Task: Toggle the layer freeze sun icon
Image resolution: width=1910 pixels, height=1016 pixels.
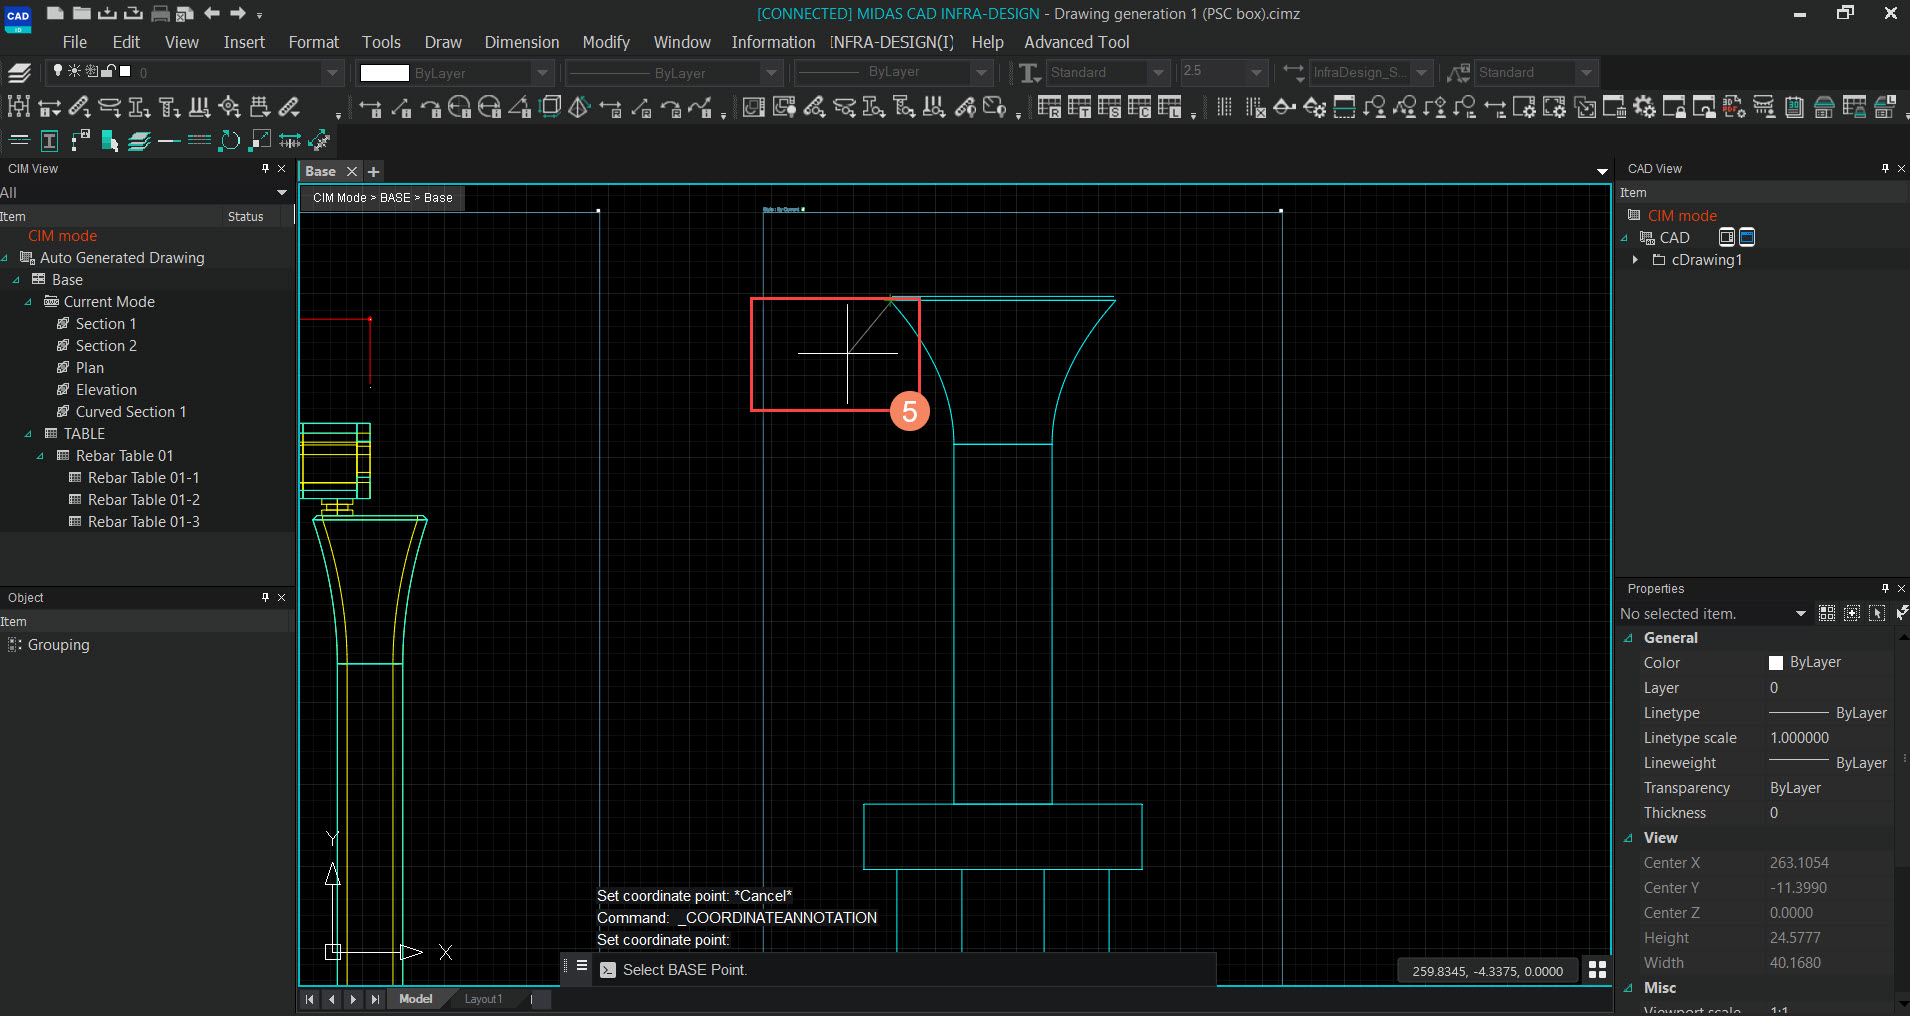Action: 74,71
